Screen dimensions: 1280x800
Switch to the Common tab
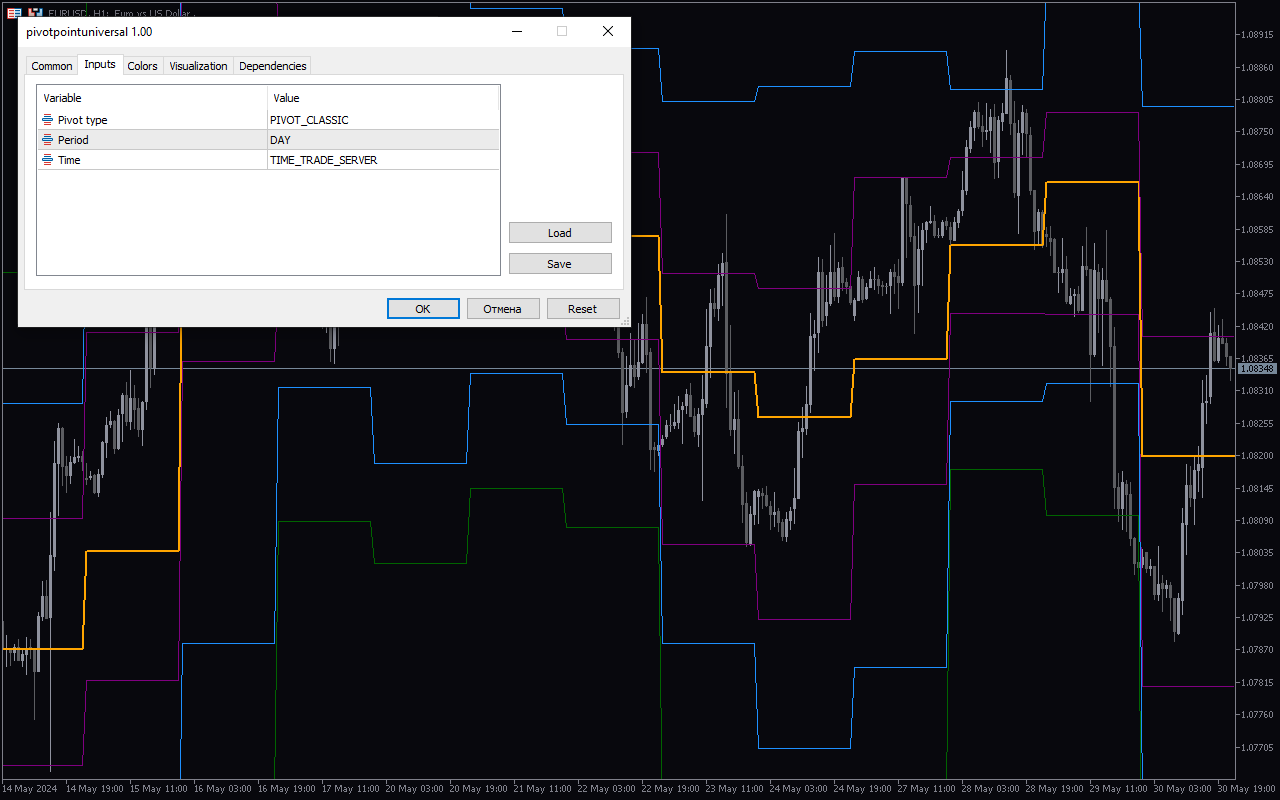click(x=52, y=66)
